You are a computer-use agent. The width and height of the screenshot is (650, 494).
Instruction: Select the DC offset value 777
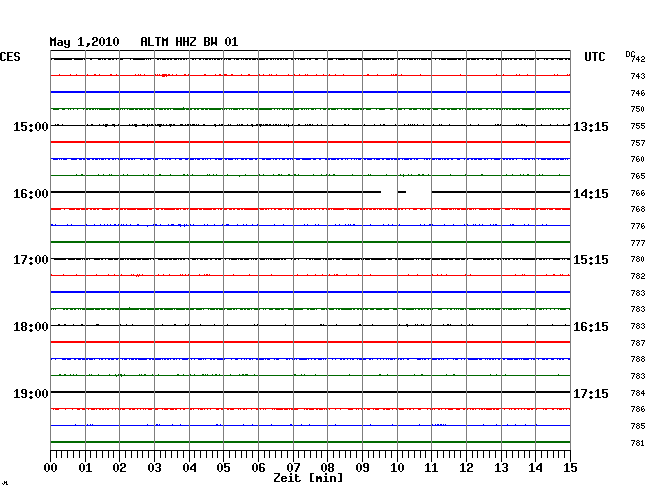(638, 243)
